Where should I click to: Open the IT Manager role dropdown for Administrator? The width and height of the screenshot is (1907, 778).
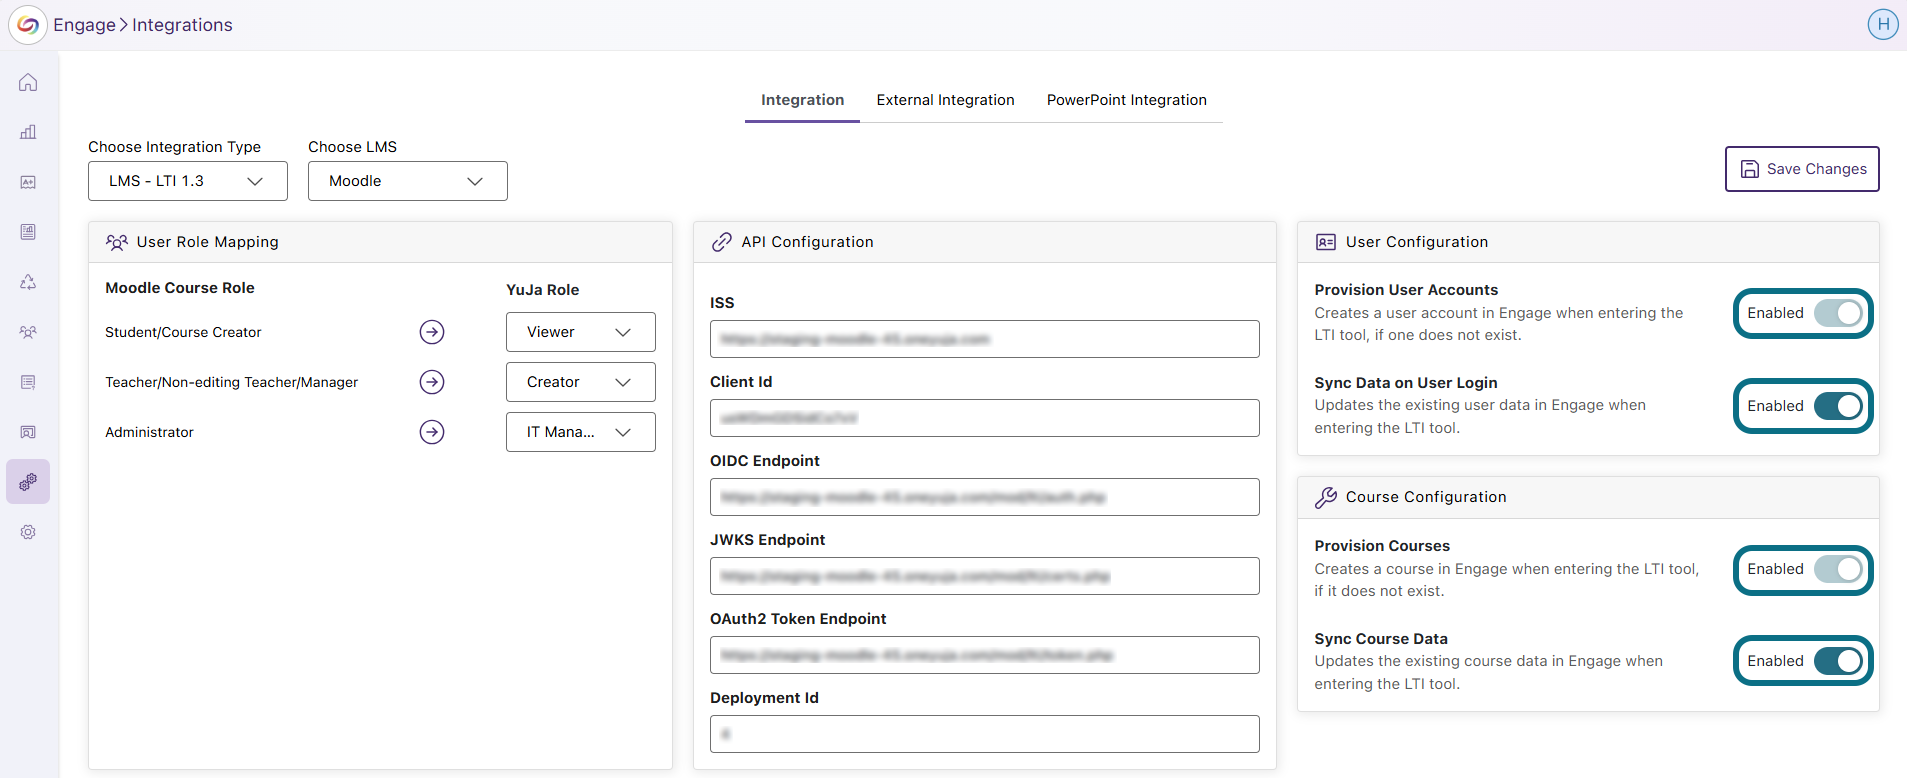pos(581,432)
